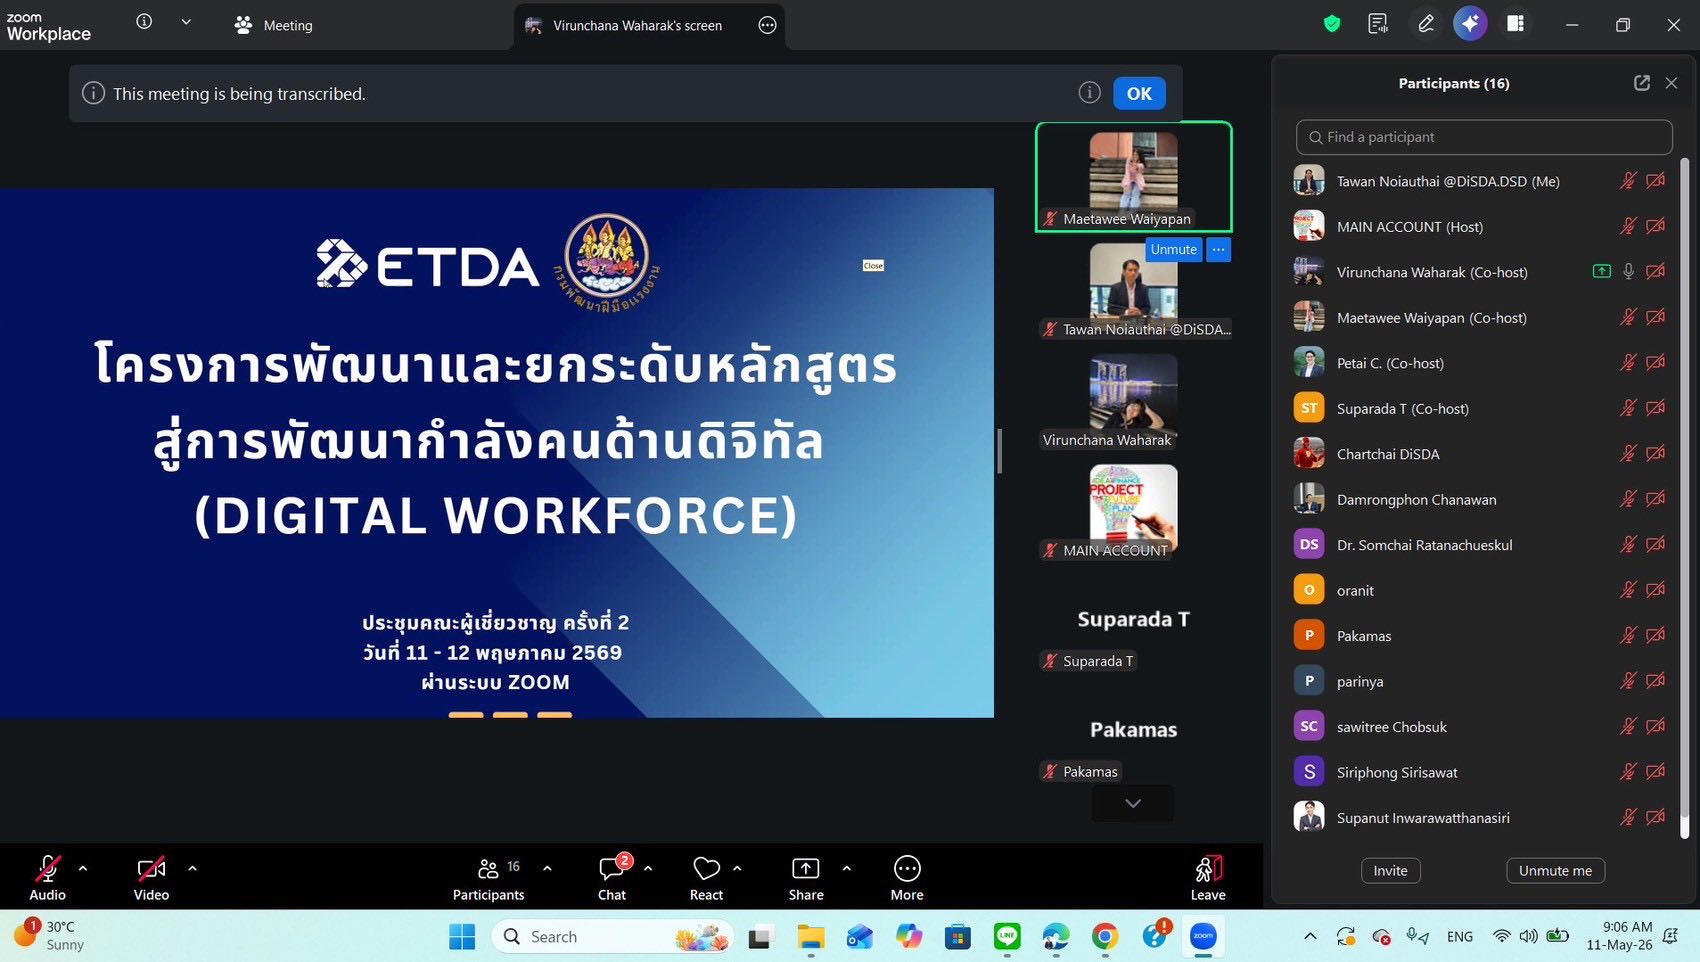The height and width of the screenshot is (962, 1700).
Task: Open Participants from meeting toolbar
Action: coord(488,878)
